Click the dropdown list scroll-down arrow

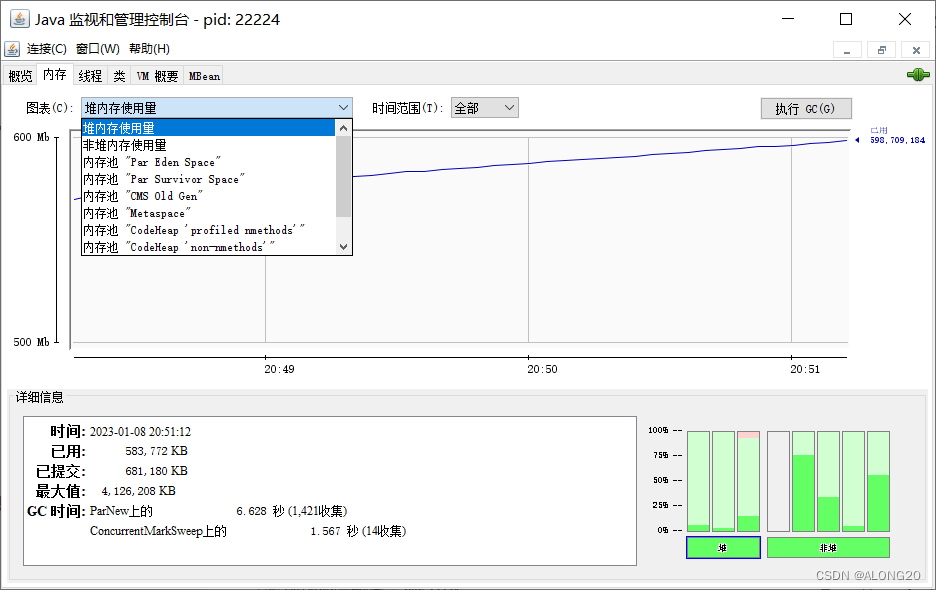[343, 247]
